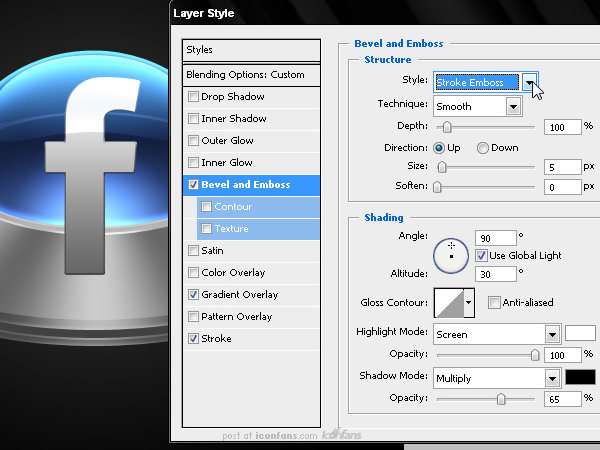Select the Gradient Overlay list row
The width and height of the screenshot is (600, 450).
[251, 295]
